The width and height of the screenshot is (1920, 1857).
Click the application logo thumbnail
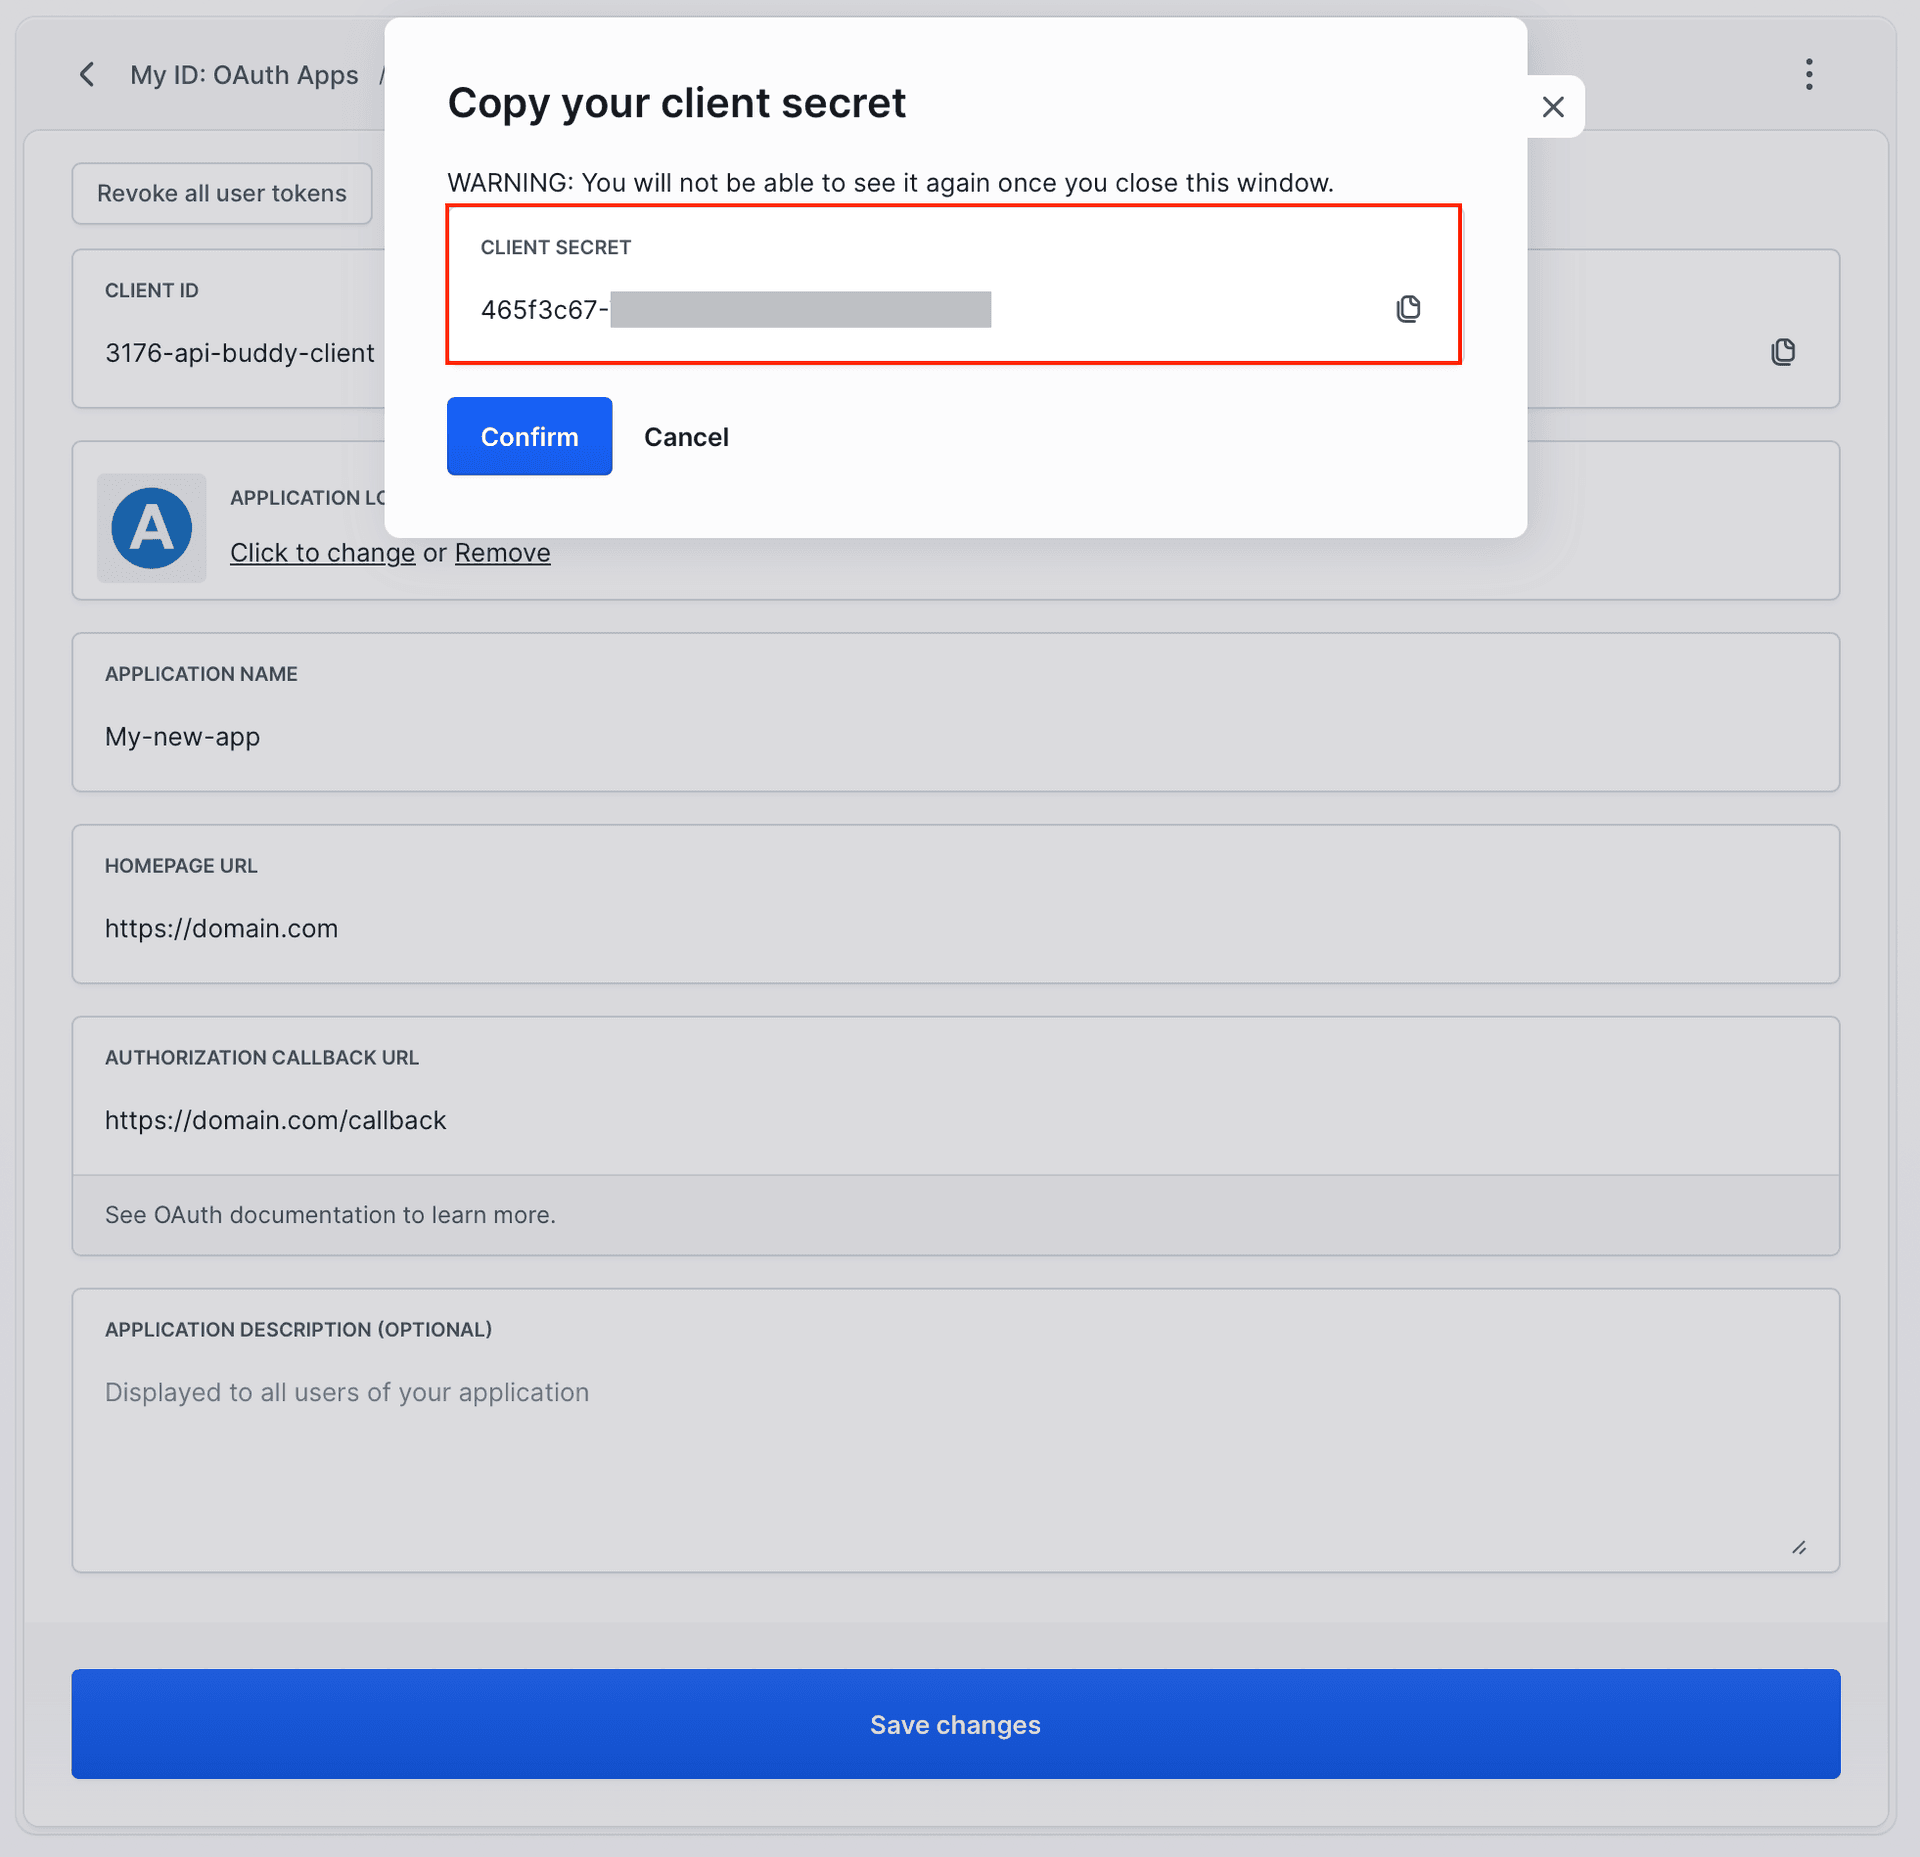tap(151, 528)
